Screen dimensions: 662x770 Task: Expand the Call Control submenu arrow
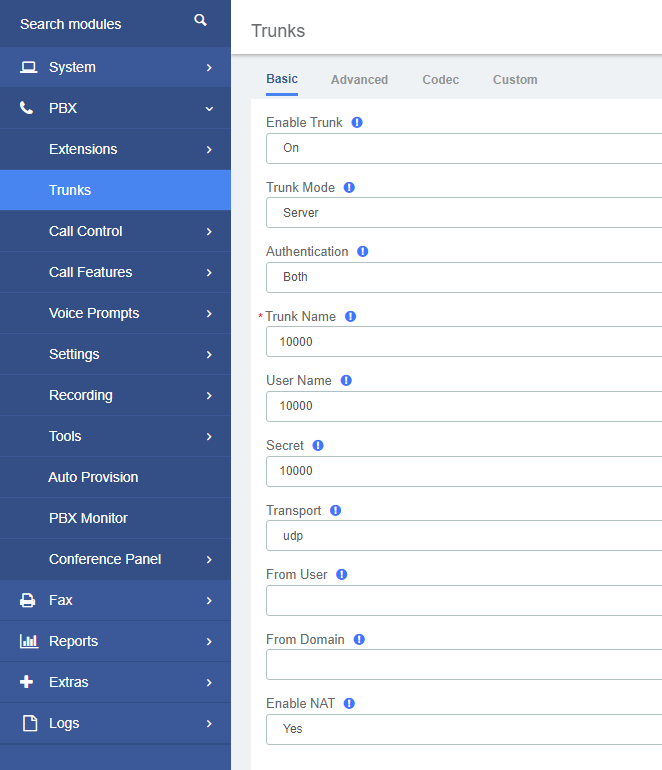click(x=209, y=231)
